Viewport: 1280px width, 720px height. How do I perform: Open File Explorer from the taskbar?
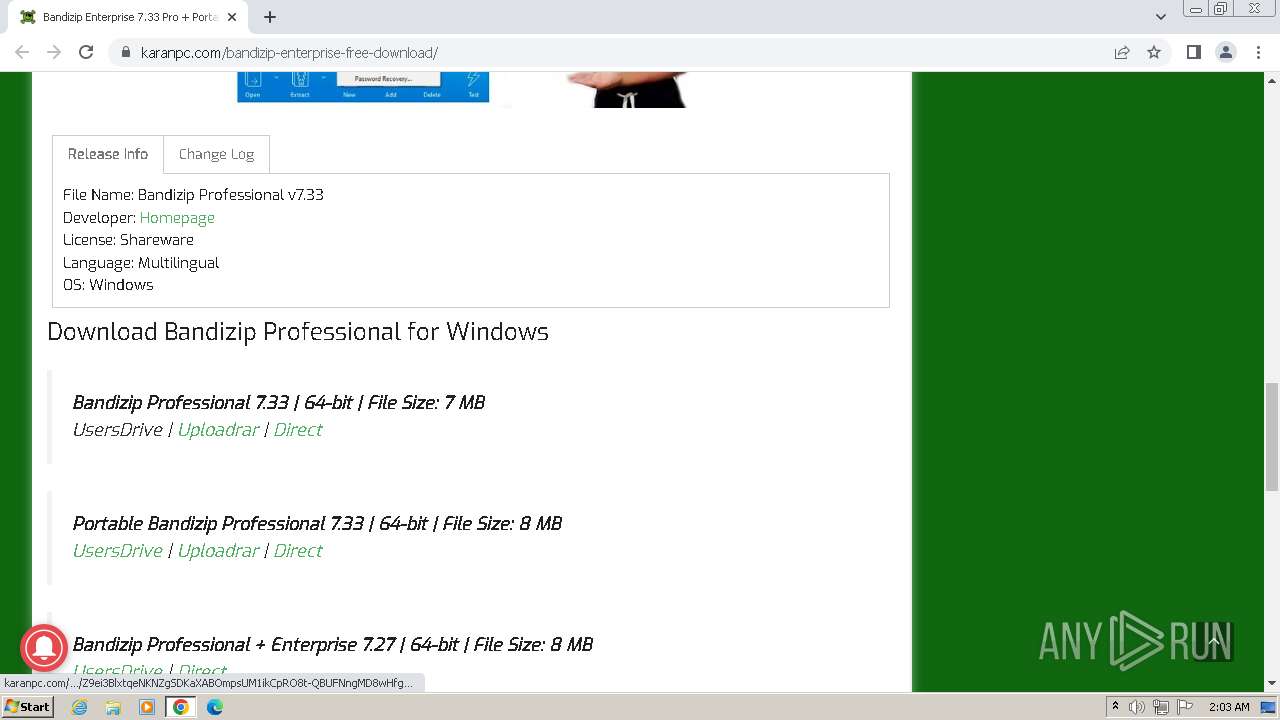[113, 707]
